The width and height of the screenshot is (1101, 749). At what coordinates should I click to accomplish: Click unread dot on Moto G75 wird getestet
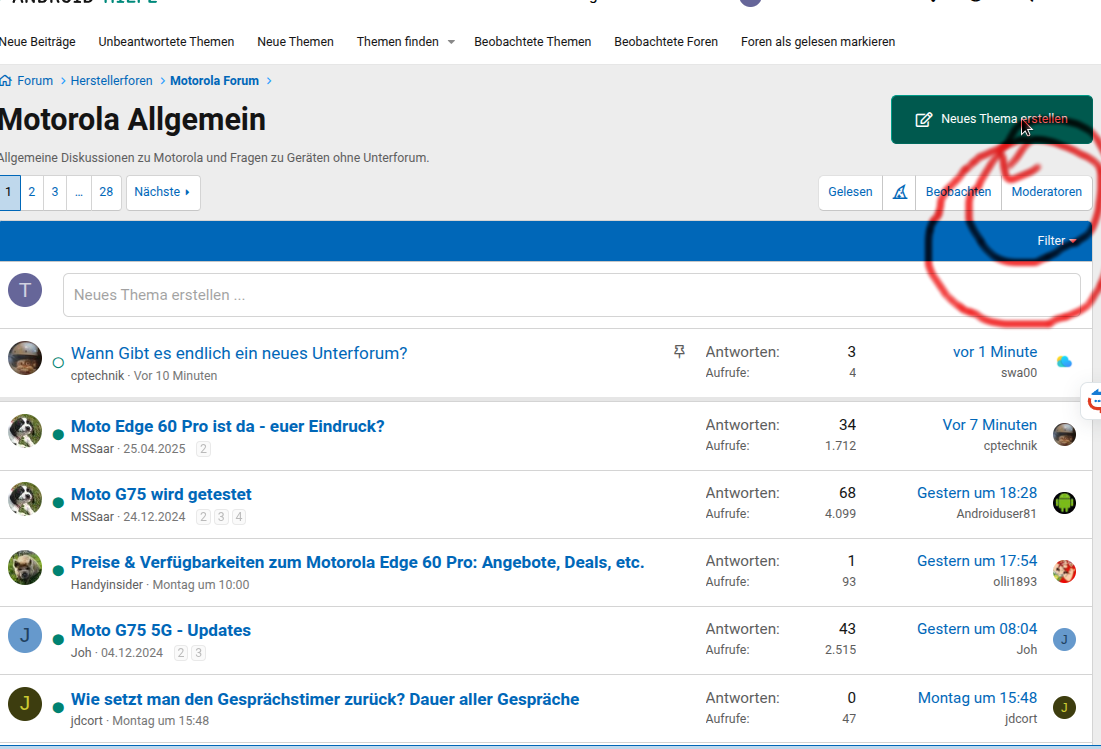tap(58, 503)
